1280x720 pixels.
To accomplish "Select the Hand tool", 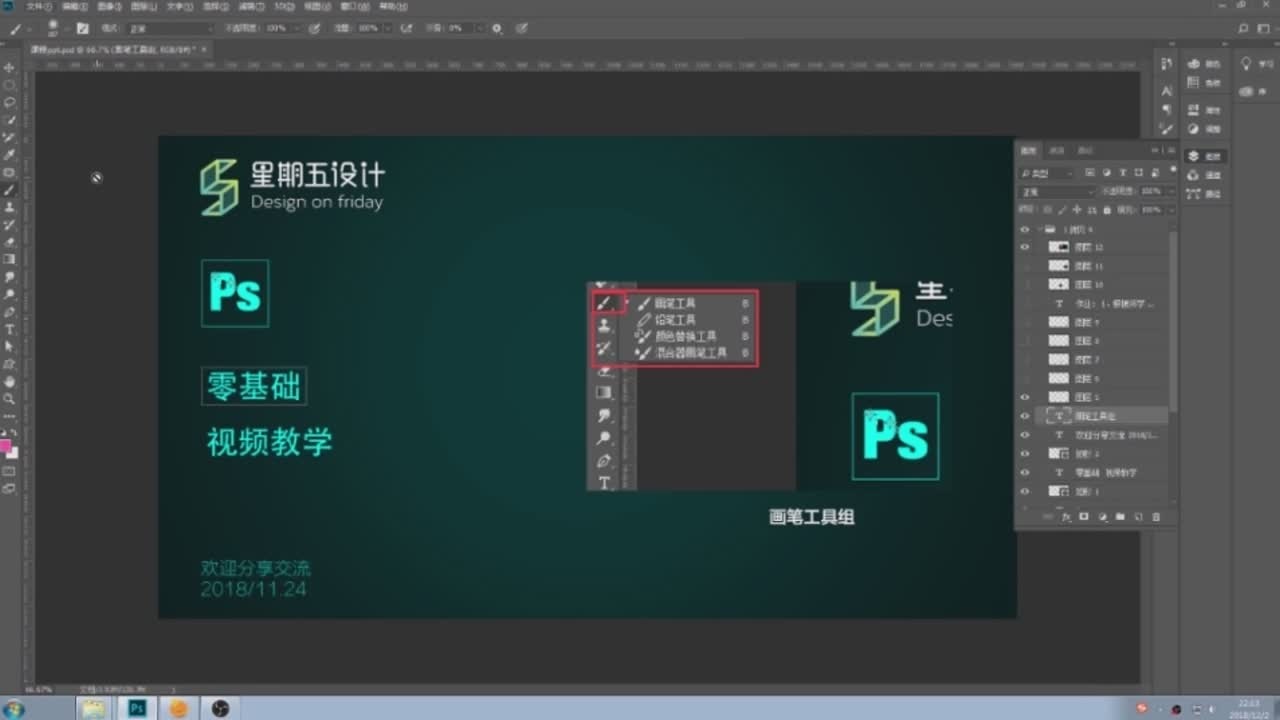I will [x=10, y=381].
